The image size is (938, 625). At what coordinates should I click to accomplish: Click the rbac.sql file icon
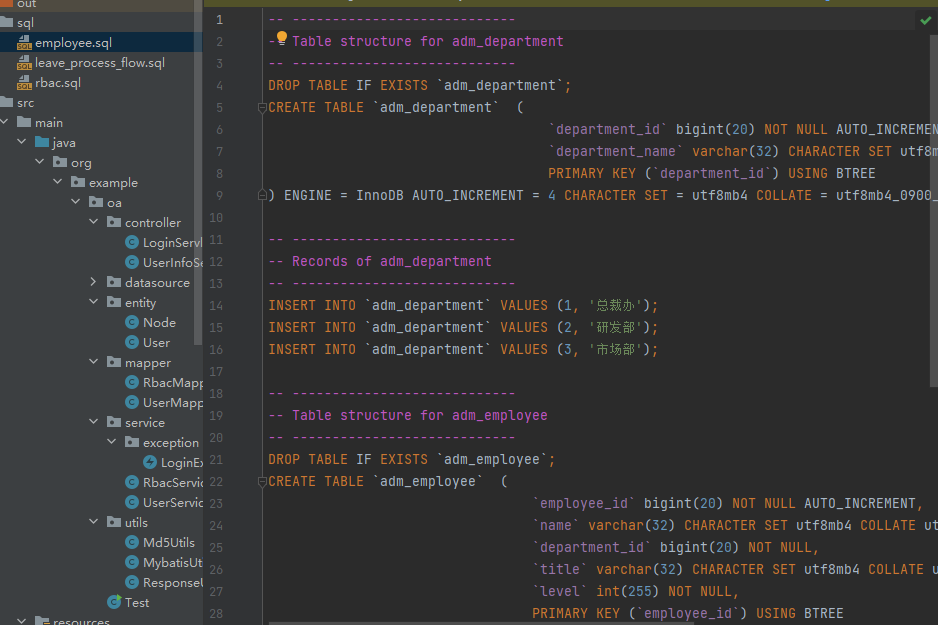(x=24, y=83)
